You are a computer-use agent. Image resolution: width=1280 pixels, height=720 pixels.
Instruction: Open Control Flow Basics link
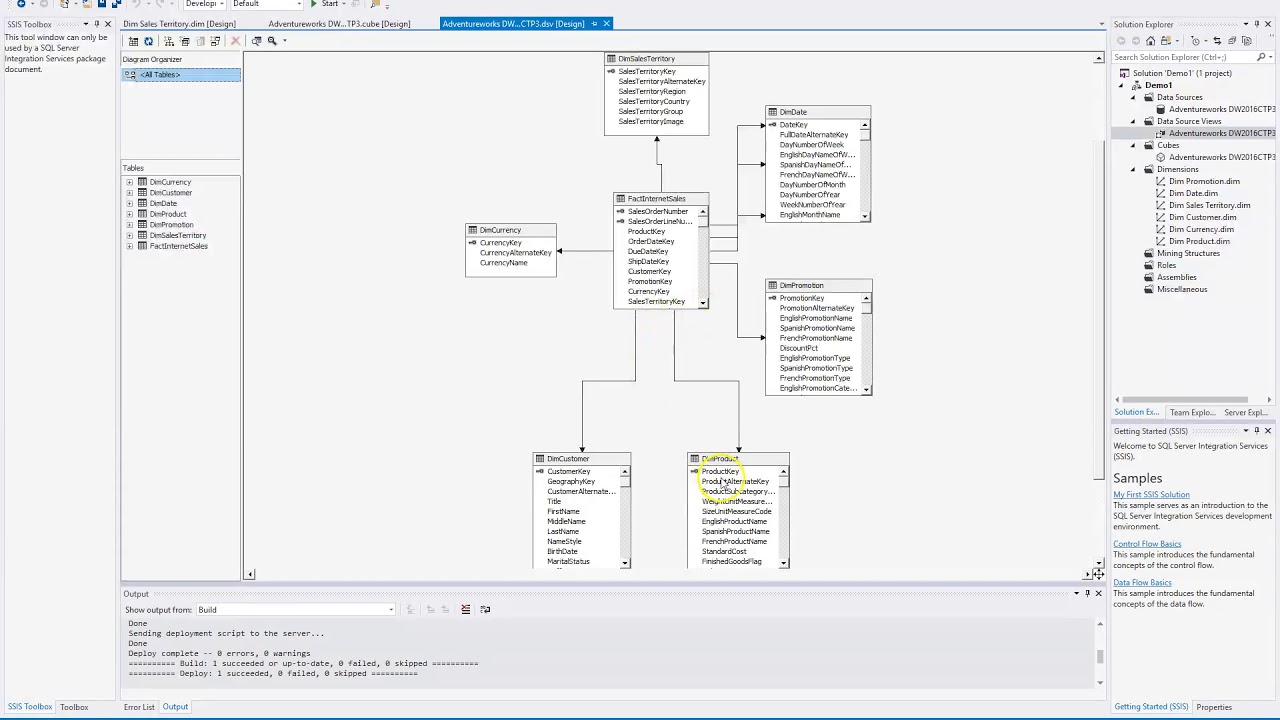(x=1147, y=544)
